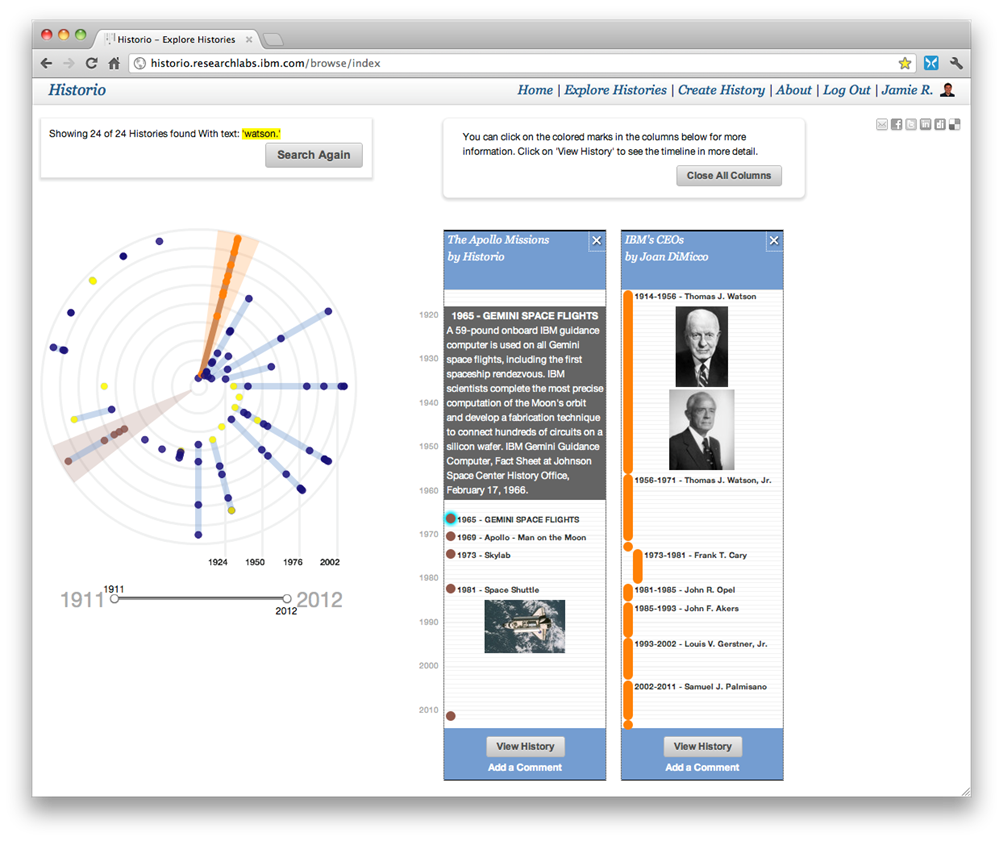Image resolution: width=1003 pixels, height=841 pixels.
Task: Select 1993-2002 Louis V. Gerstner, Jr. entry
Action: [x=700, y=644]
